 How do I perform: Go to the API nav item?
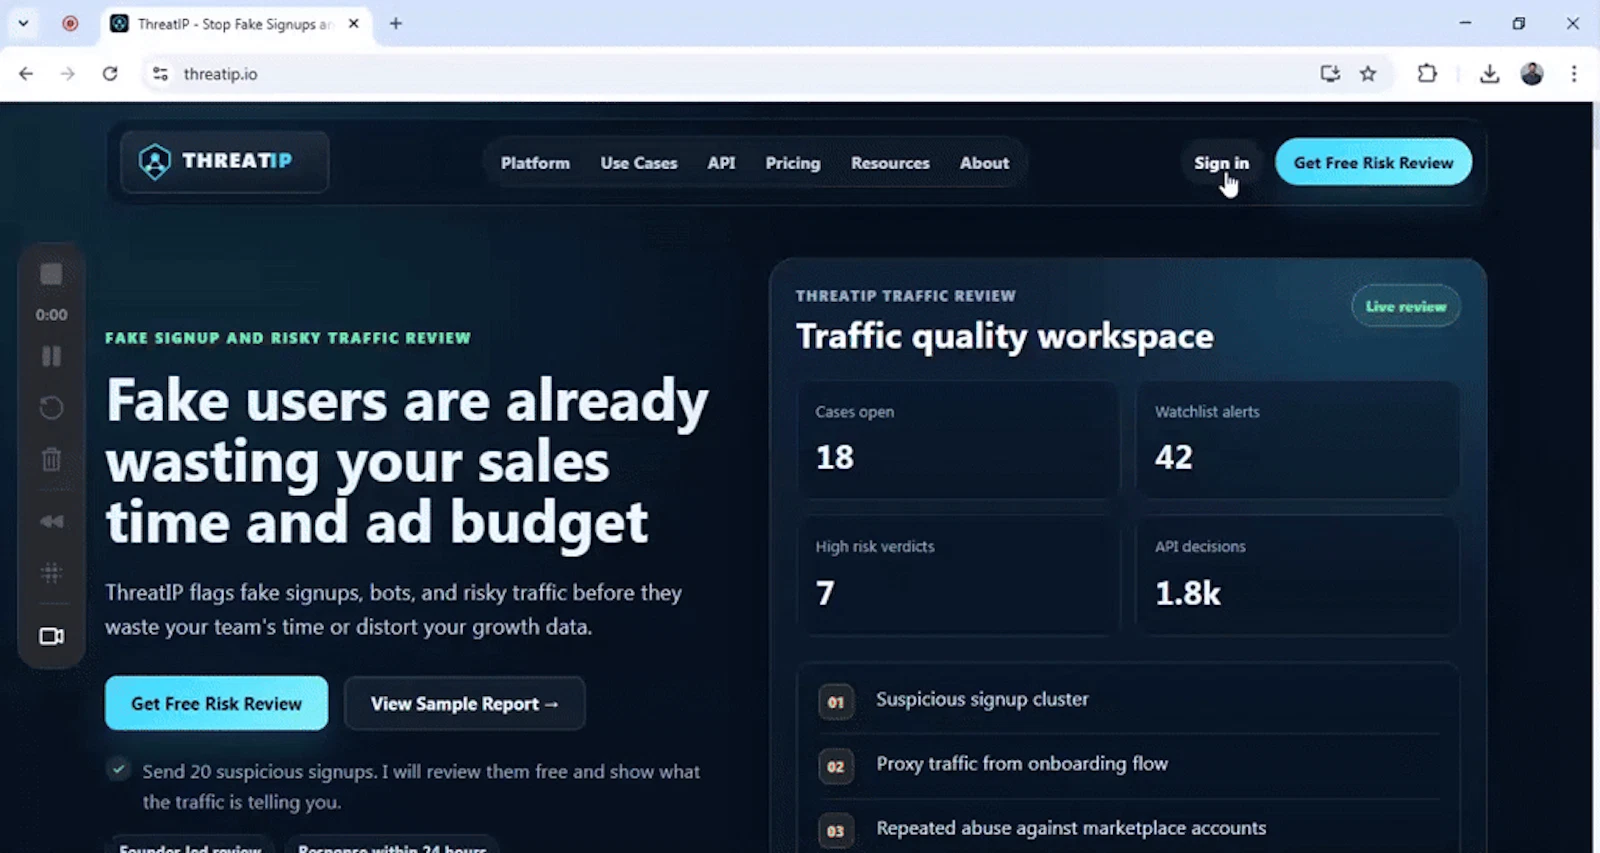(721, 163)
